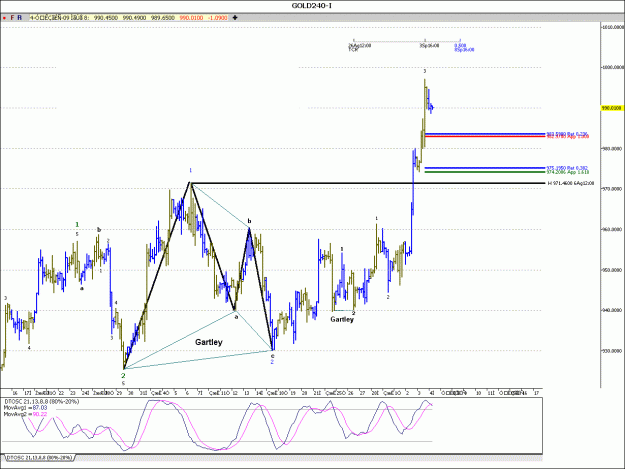
Task: Click the large Gartley pattern label
Action: point(209,342)
